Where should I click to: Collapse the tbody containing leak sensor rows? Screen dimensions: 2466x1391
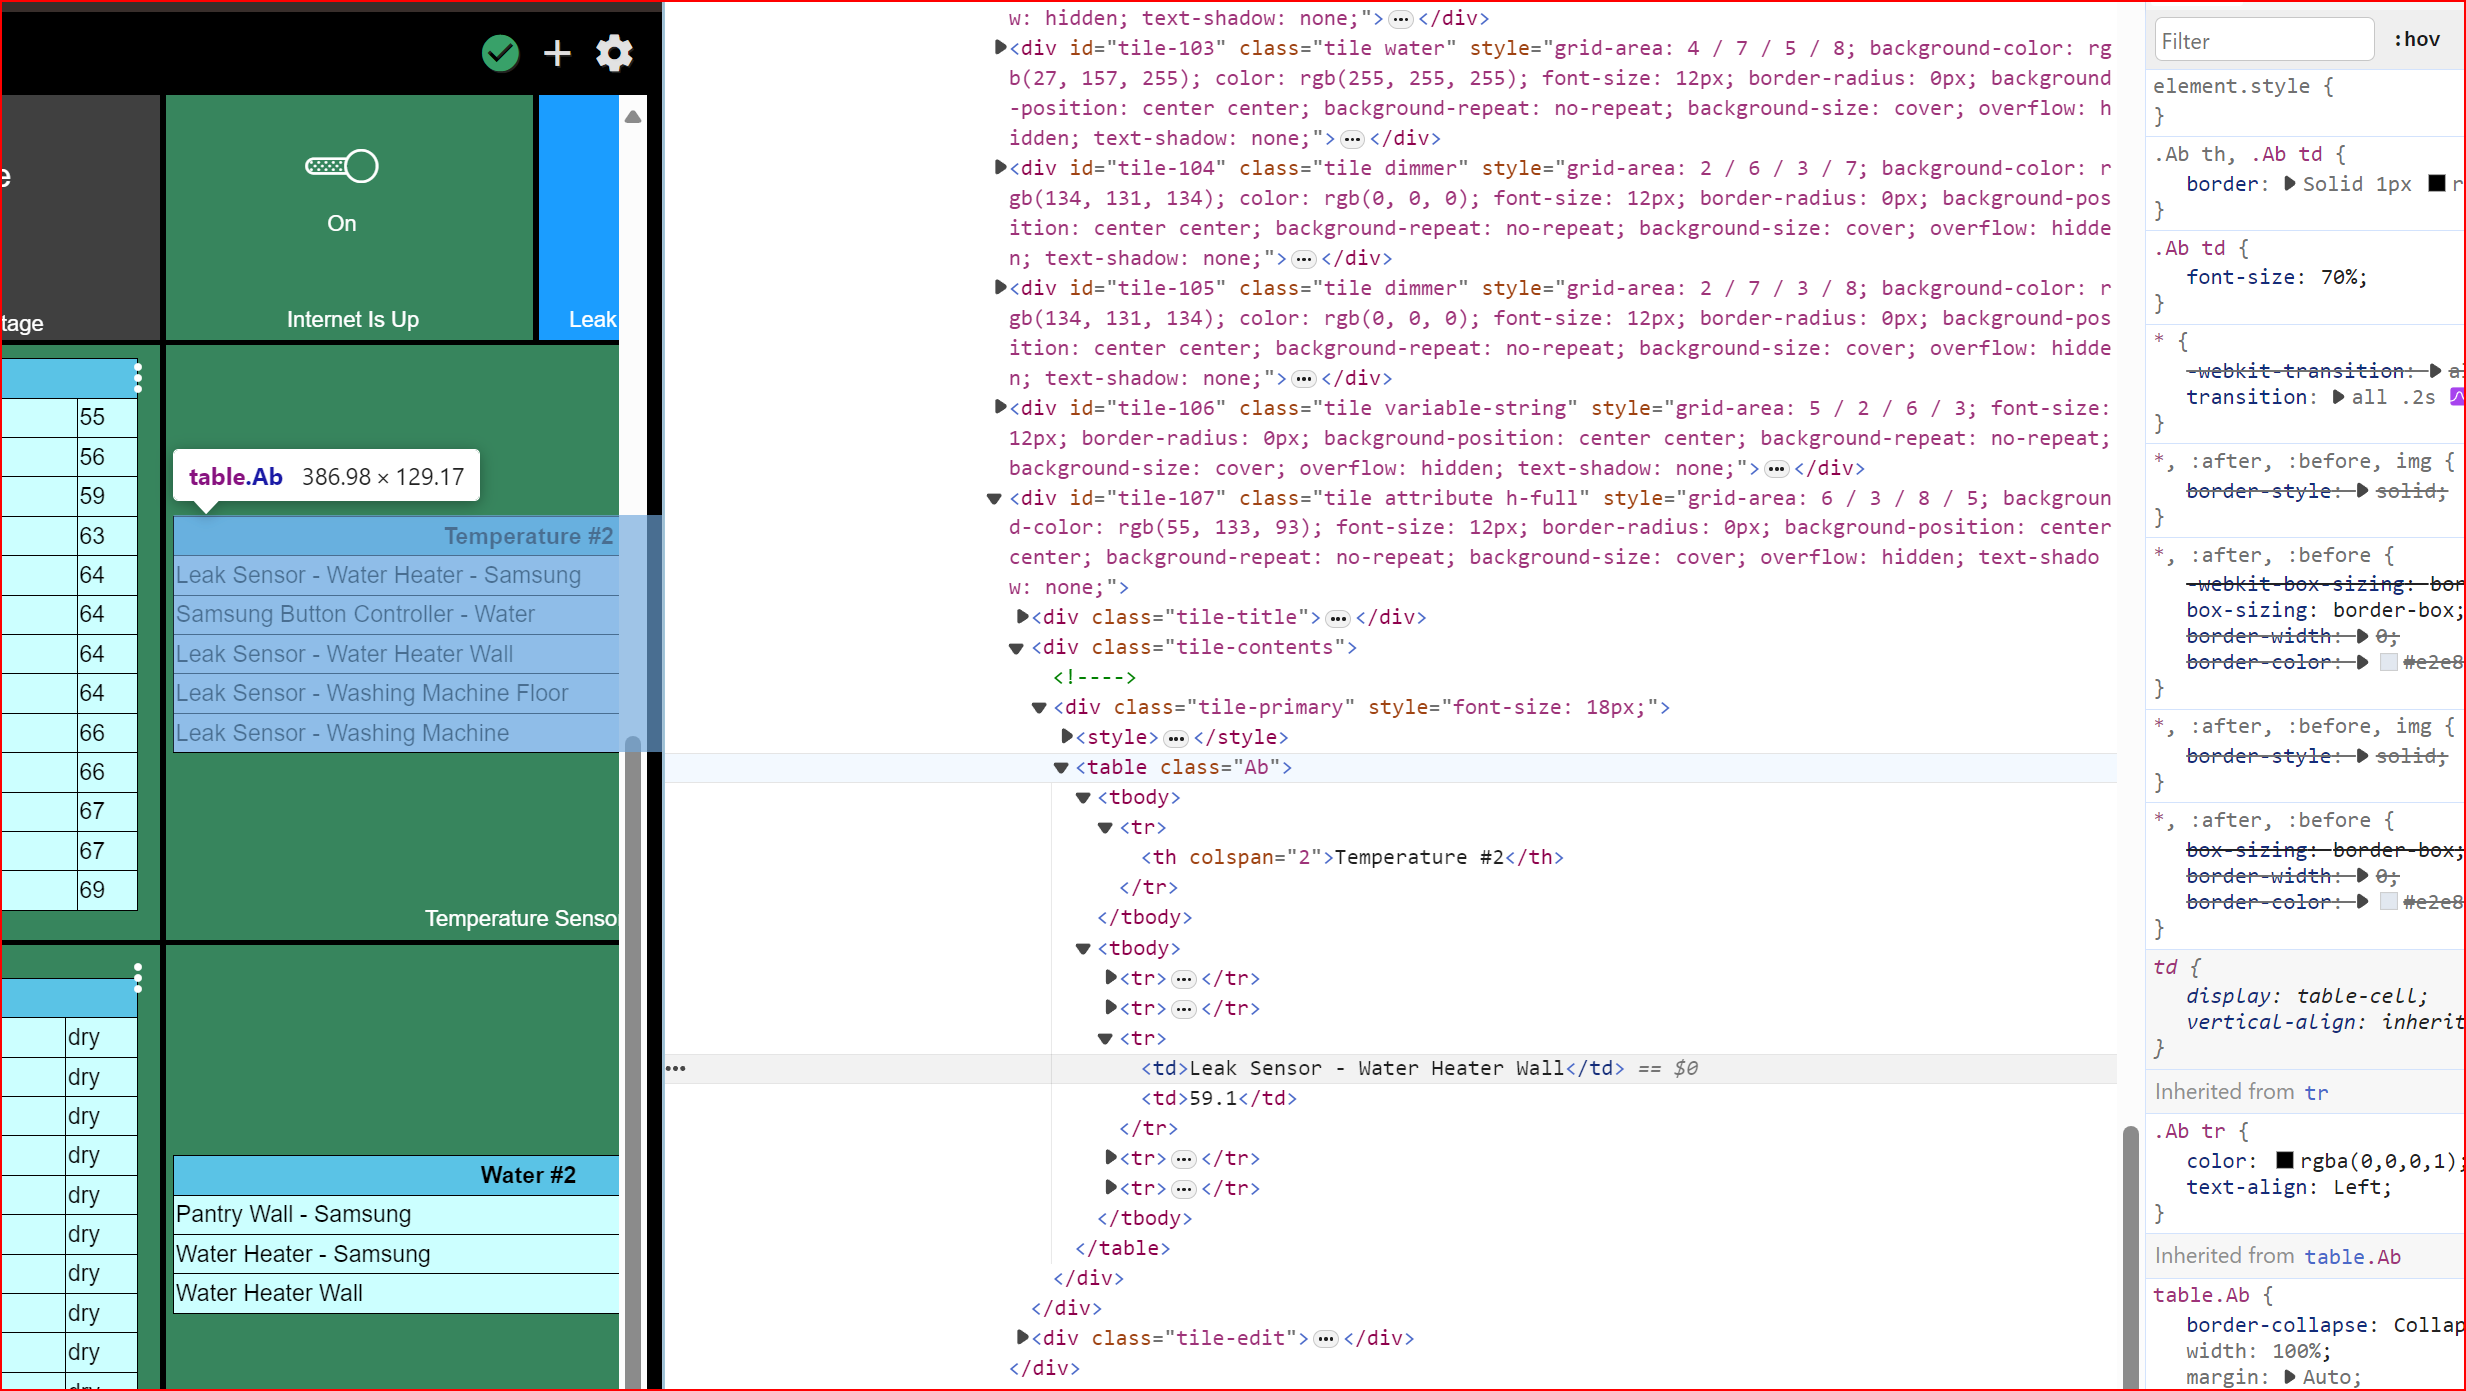(1084, 948)
